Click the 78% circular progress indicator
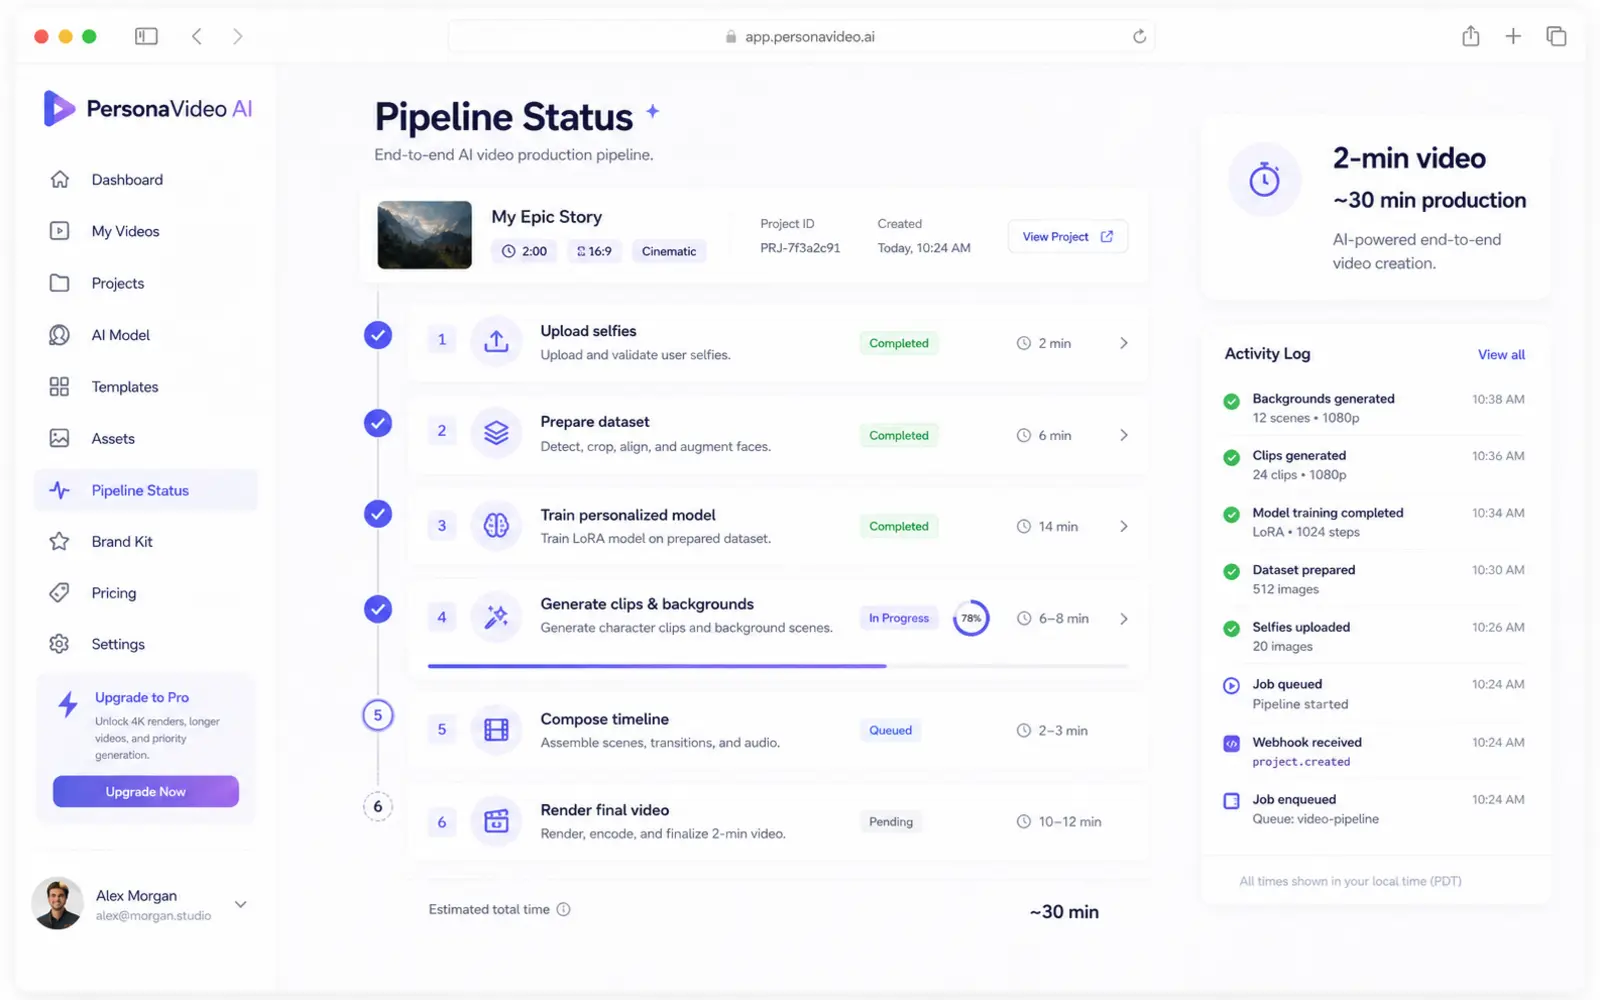 pos(971,618)
